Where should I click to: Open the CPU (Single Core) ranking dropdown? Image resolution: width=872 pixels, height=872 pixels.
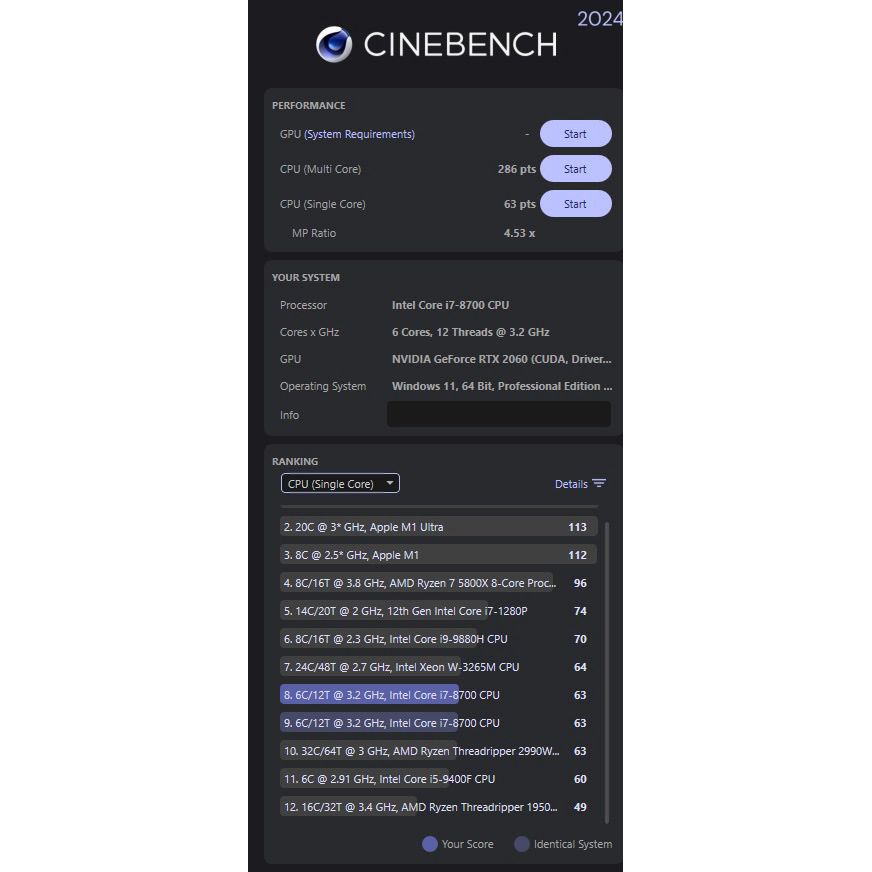click(x=340, y=483)
